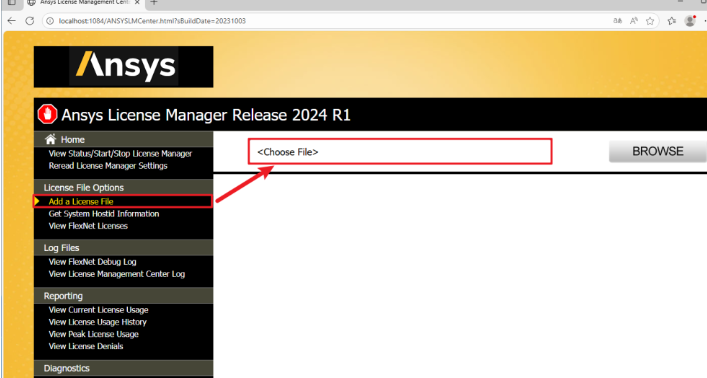Open the translate icon in address bar
The image size is (707, 378).
[x=617, y=21]
